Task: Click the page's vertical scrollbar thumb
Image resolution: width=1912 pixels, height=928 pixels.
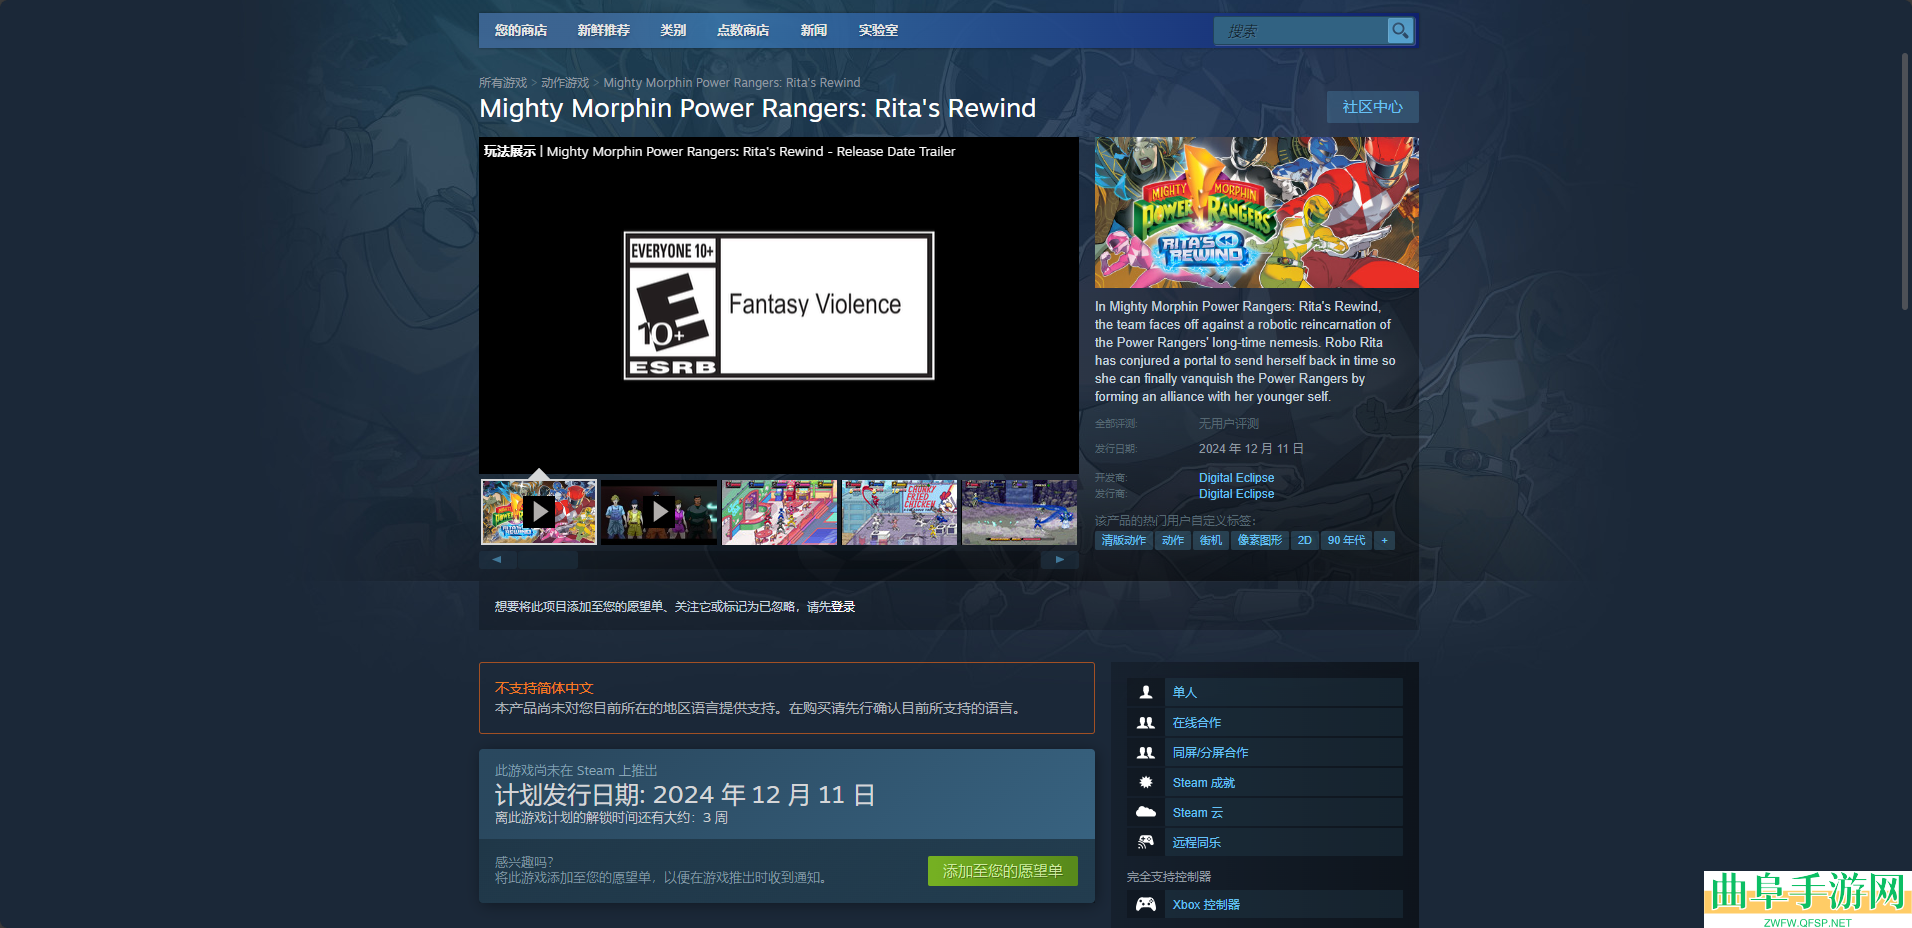Action: 1905,180
